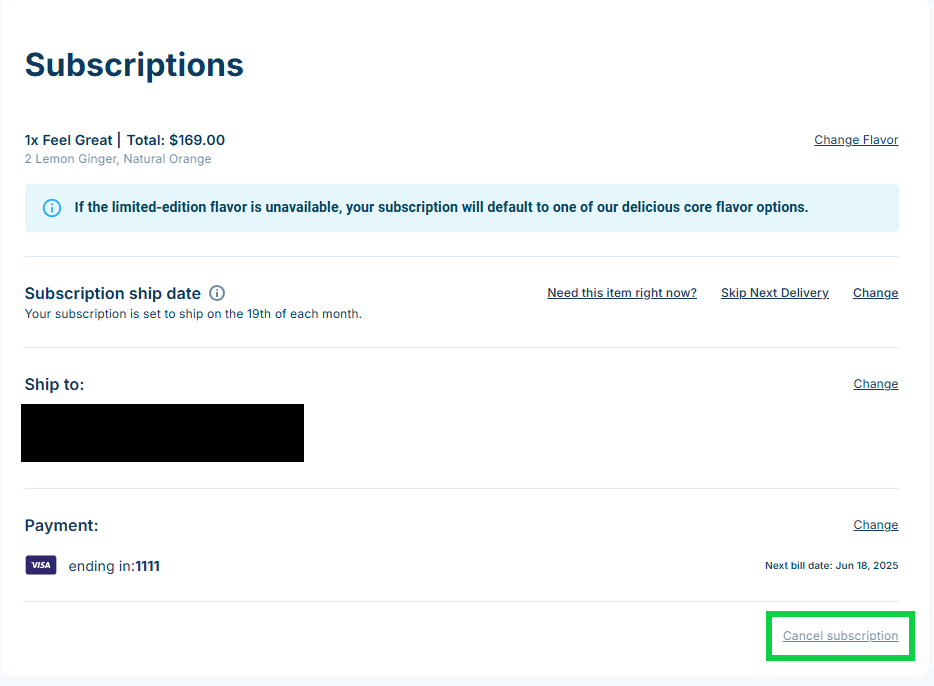Click the Ship to section heading
Image resolution: width=934 pixels, height=686 pixels.
tap(54, 385)
